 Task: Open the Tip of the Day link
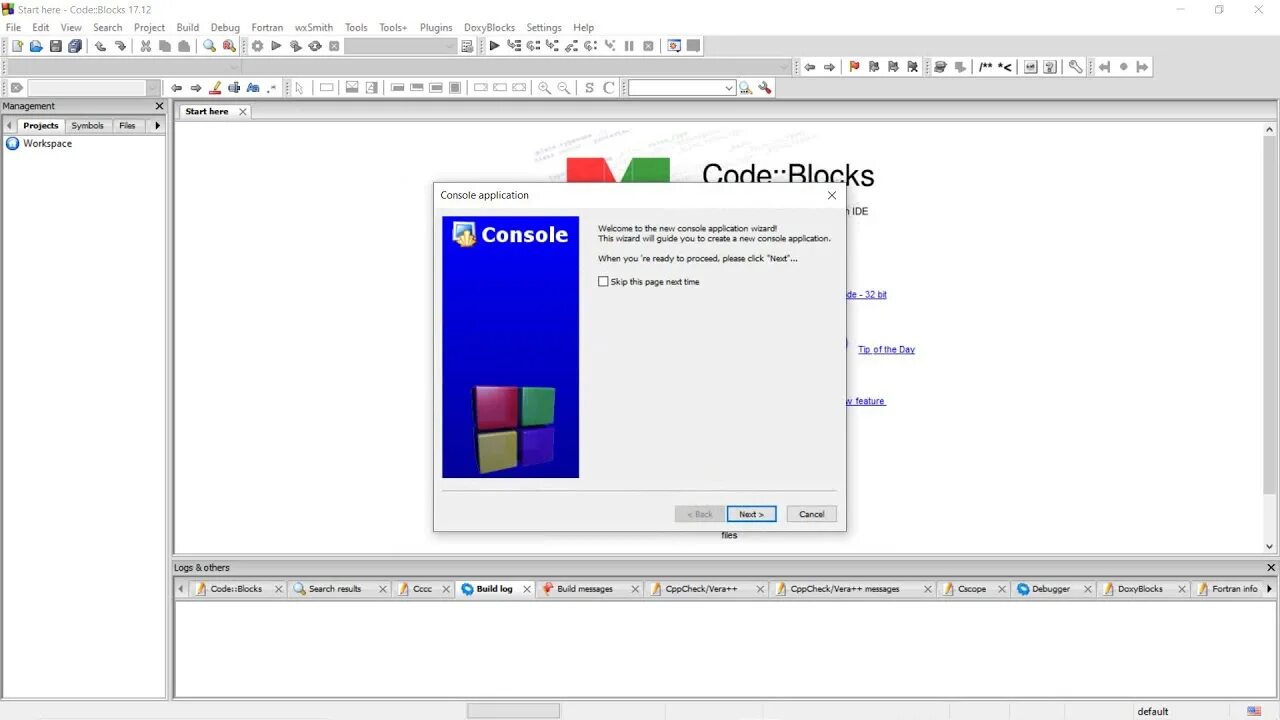tap(886, 350)
